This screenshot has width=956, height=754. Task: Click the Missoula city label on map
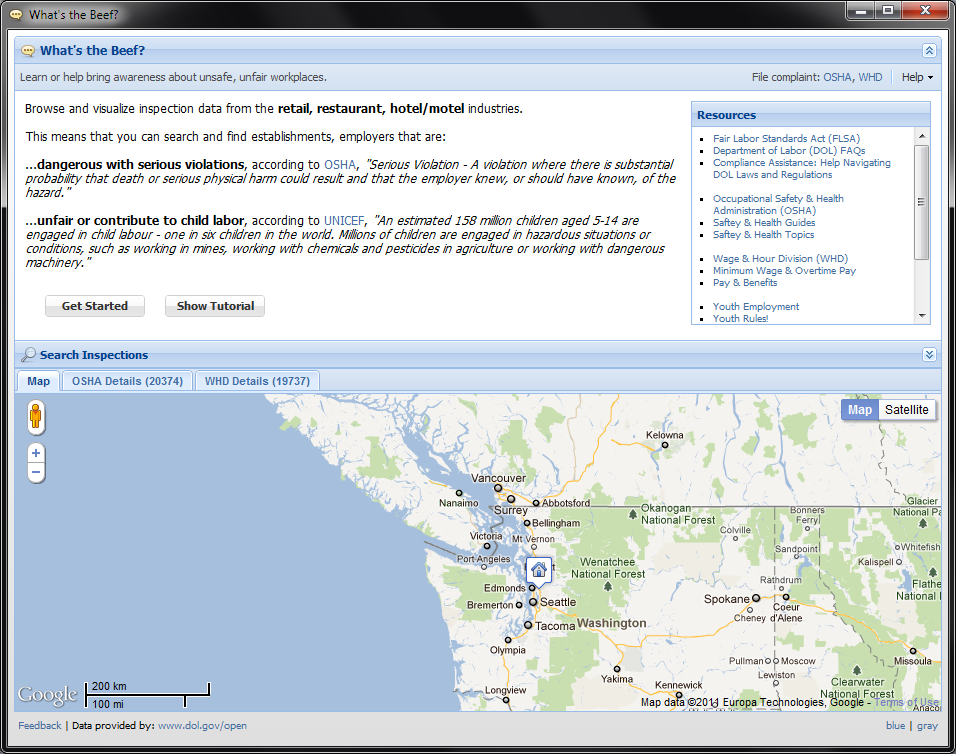pyautogui.click(x=913, y=661)
